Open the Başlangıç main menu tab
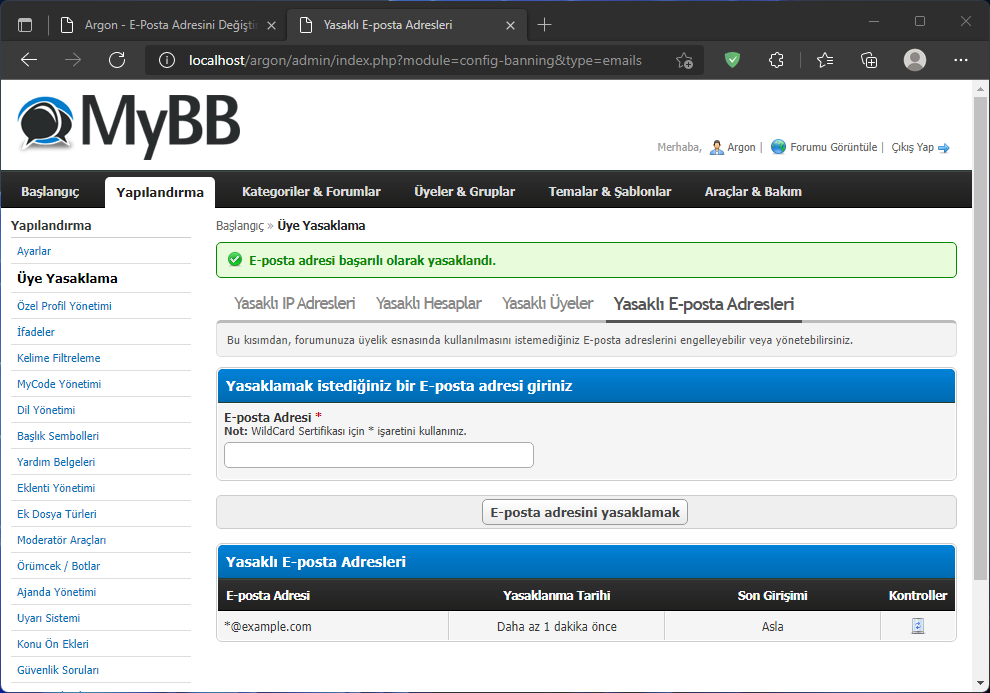Screen dimensions: 990x693 (51, 191)
